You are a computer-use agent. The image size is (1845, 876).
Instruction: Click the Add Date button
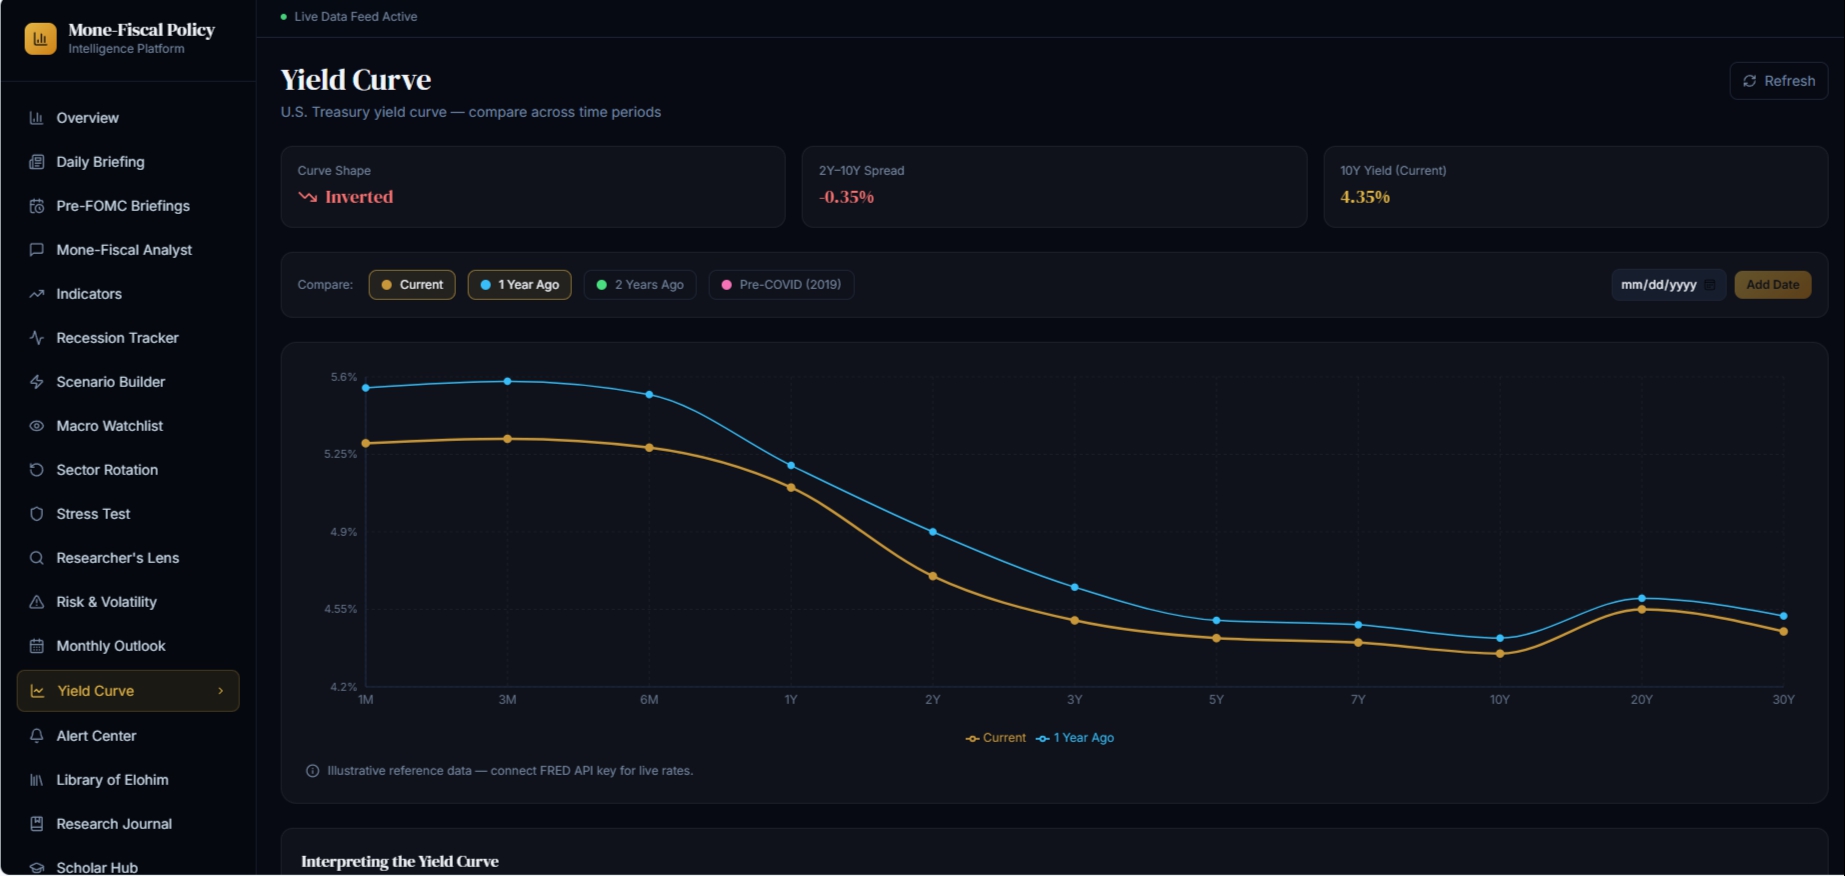pyautogui.click(x=1772, y=285)
